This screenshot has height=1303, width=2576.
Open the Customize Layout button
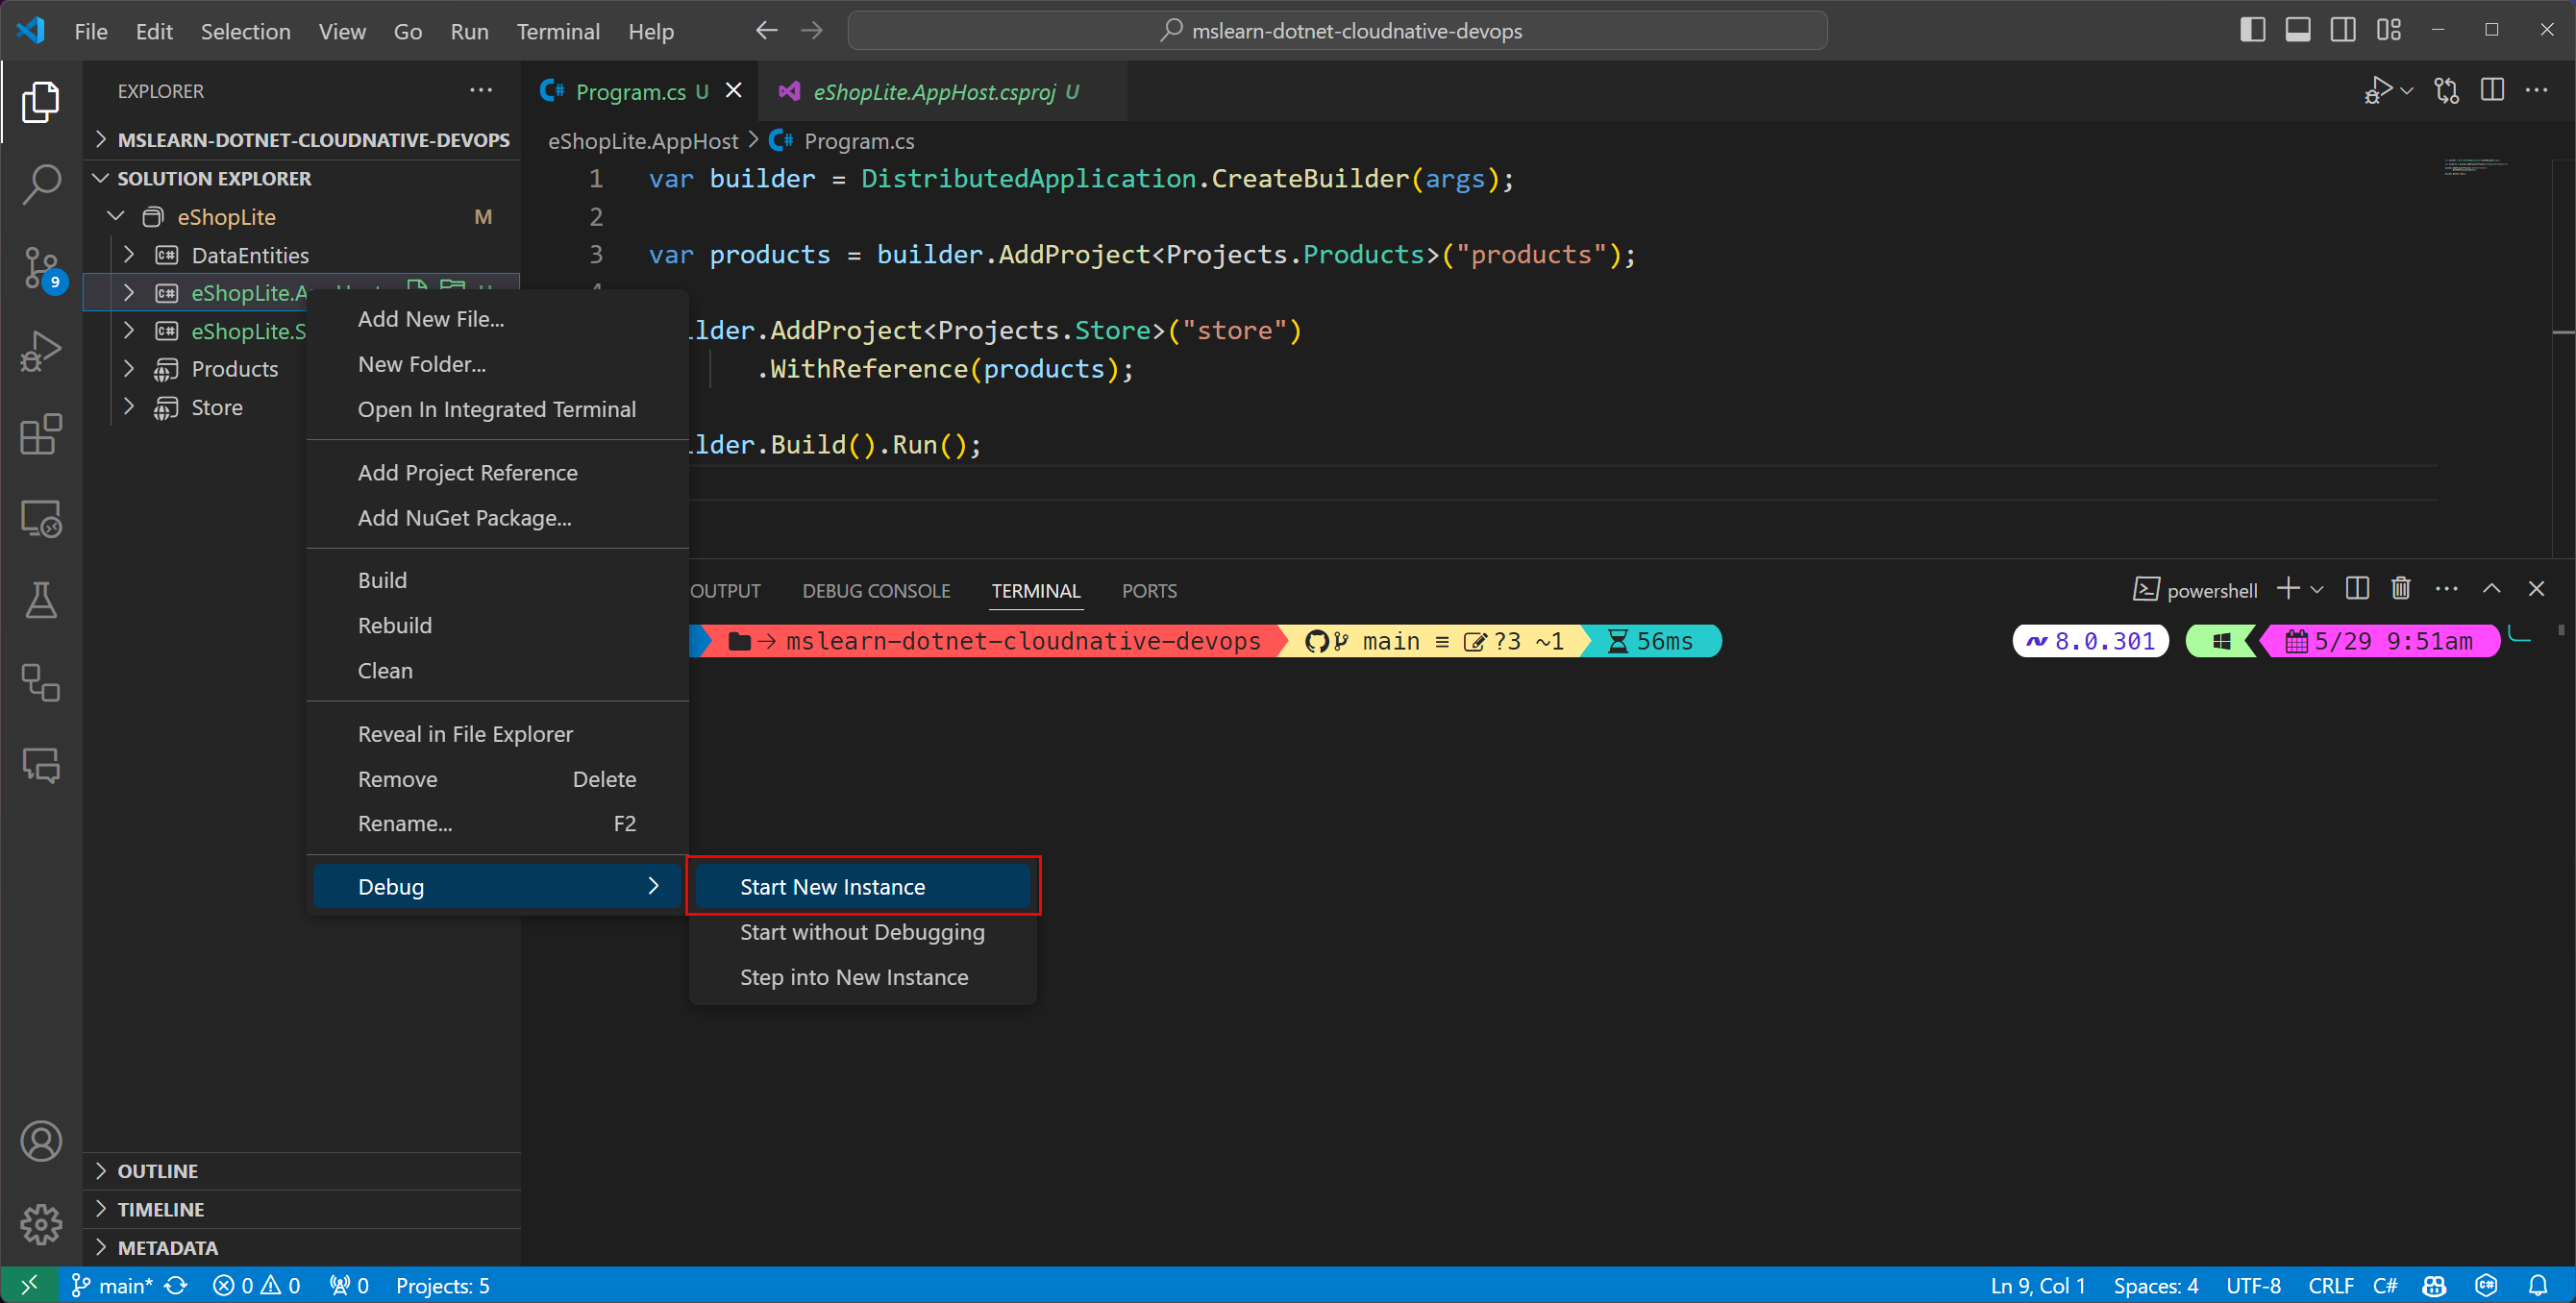2389,30
